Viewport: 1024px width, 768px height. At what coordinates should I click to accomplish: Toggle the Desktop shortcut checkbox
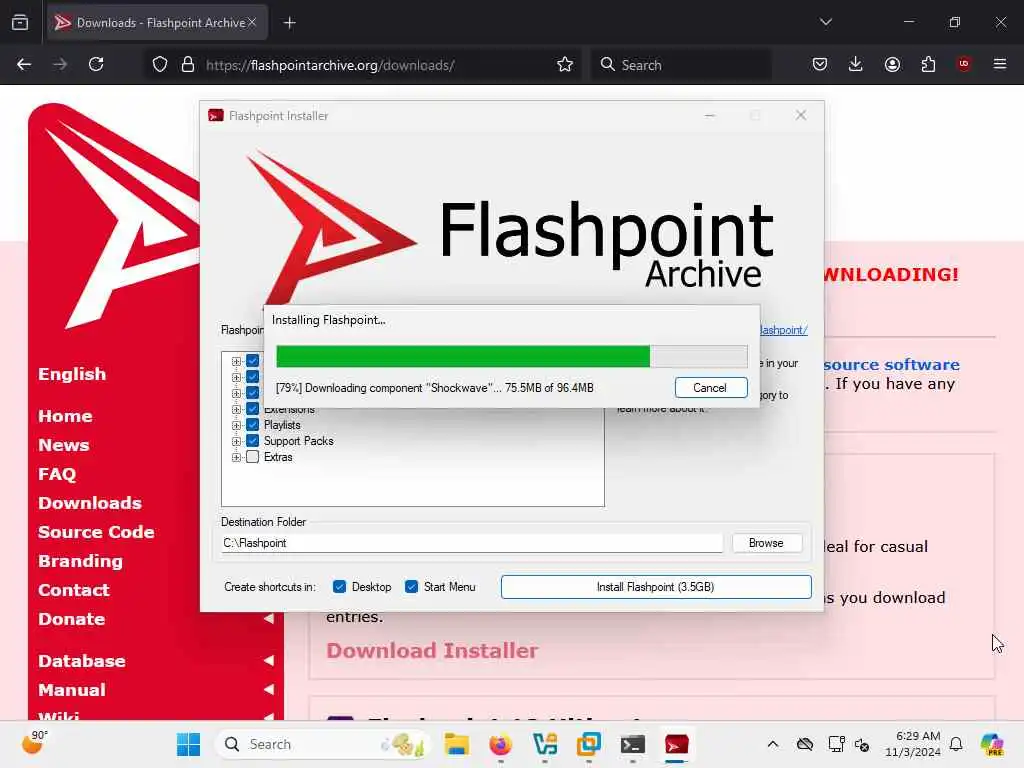point(339,586)
